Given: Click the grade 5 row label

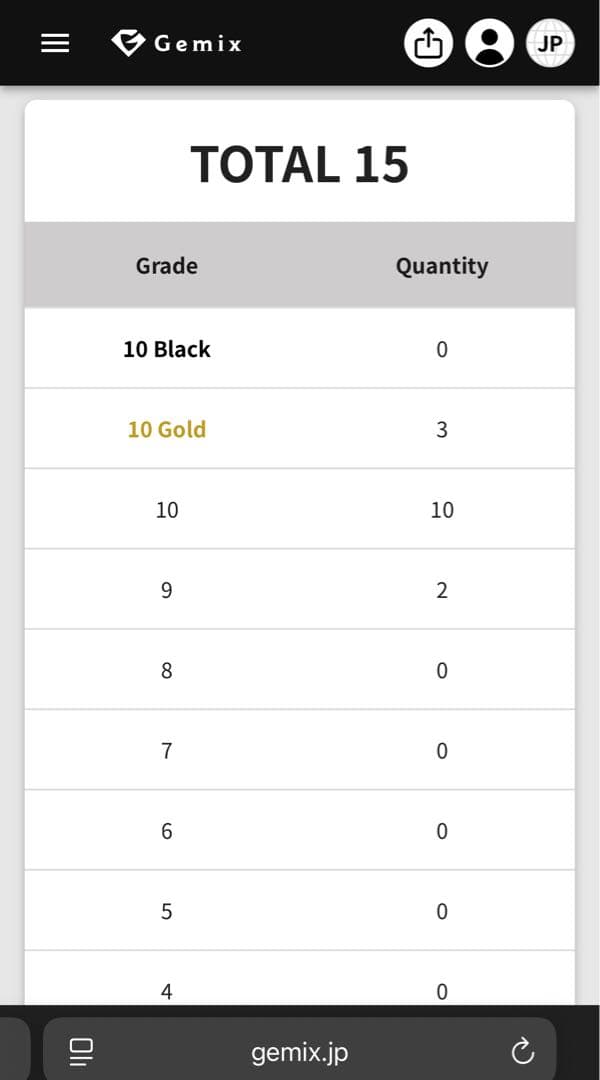Looking at the screenshot, I should pos(167,911).
